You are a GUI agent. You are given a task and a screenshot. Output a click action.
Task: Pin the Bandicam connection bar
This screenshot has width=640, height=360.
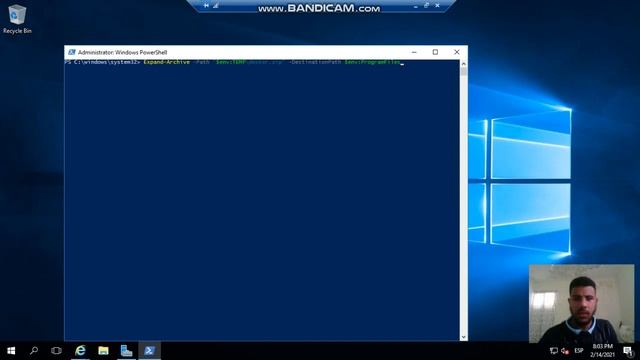206,6
